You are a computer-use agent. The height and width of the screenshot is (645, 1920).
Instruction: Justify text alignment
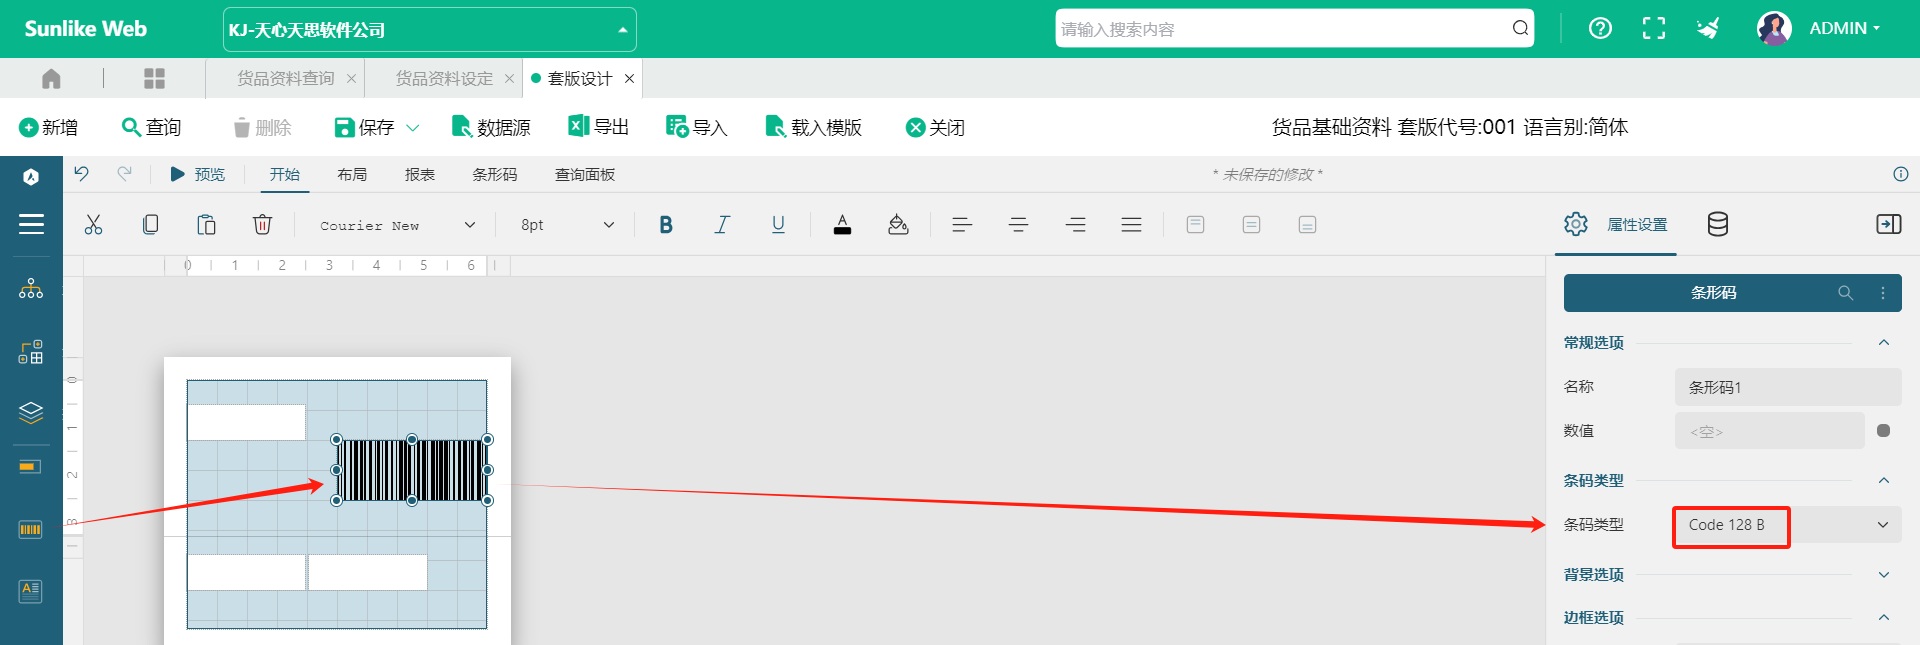pos(1131,225)
